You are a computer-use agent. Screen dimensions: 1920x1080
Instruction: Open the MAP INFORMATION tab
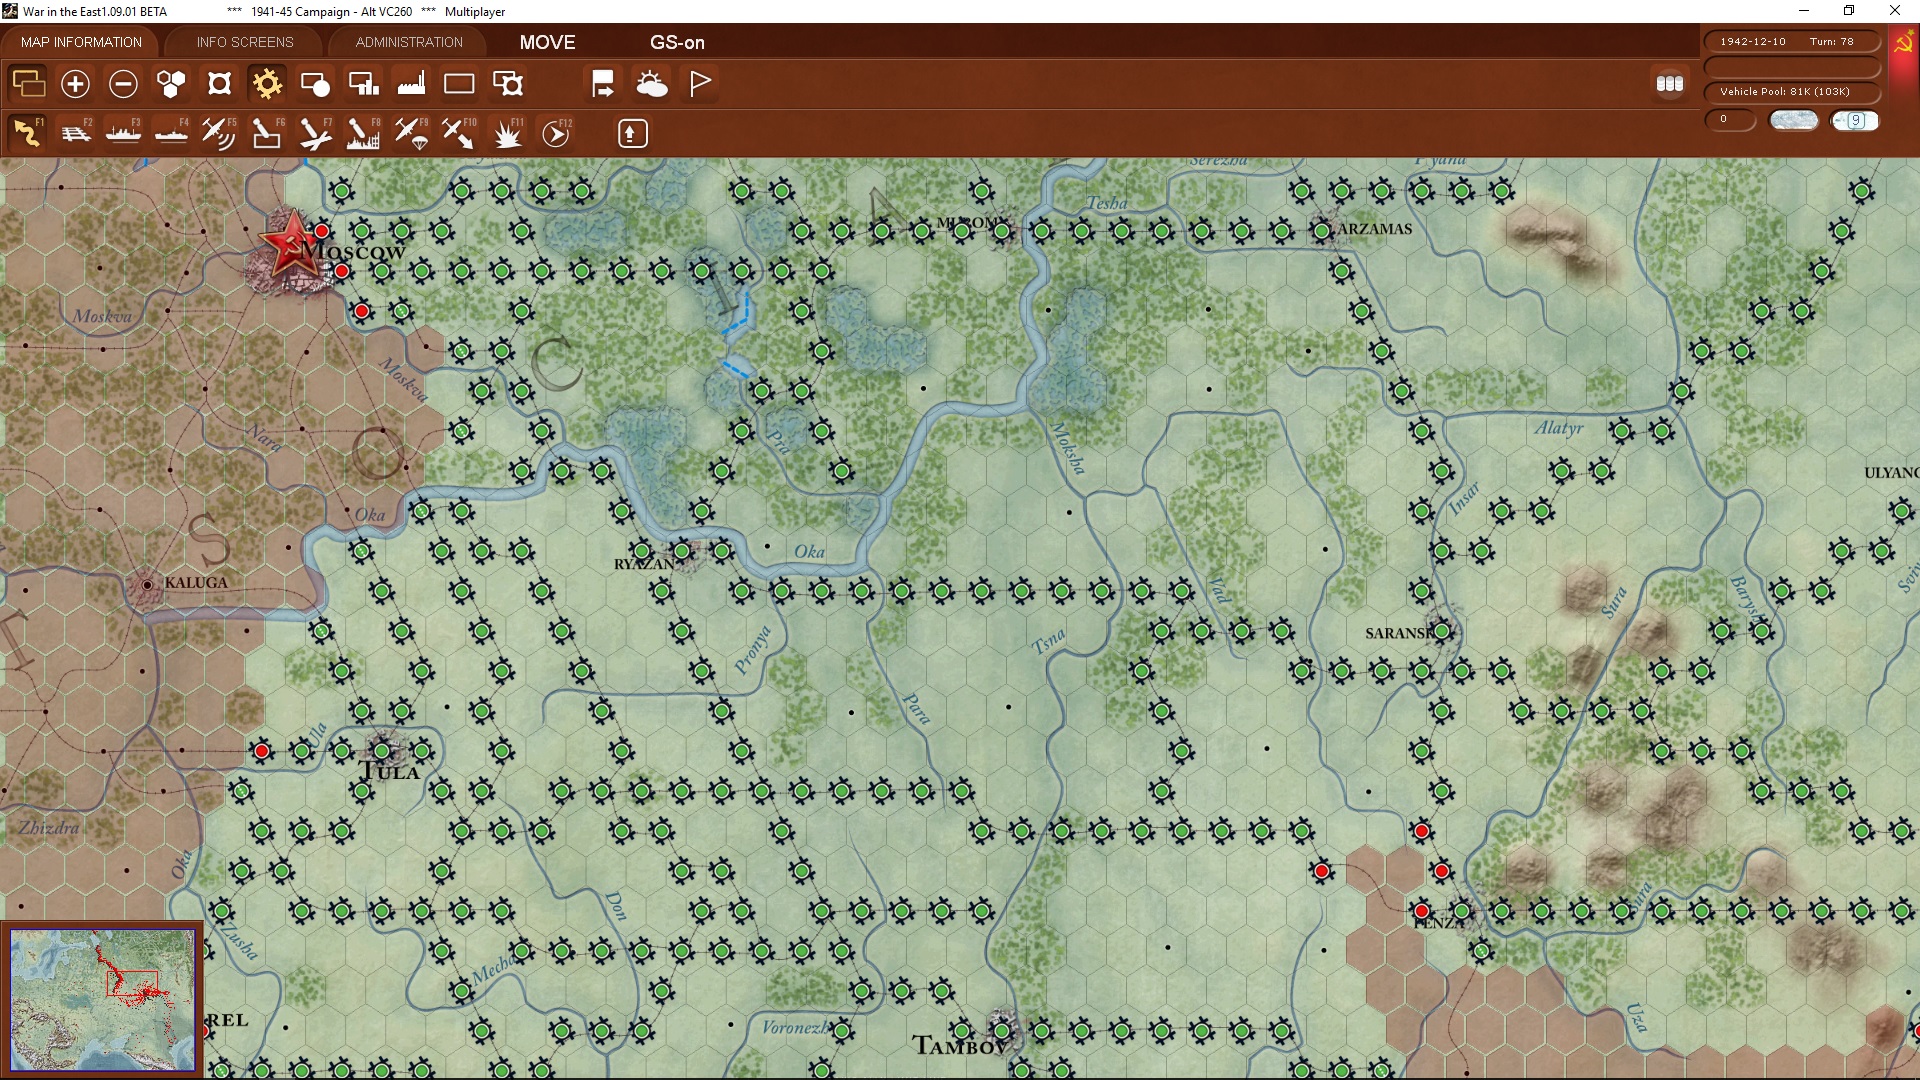81,42
